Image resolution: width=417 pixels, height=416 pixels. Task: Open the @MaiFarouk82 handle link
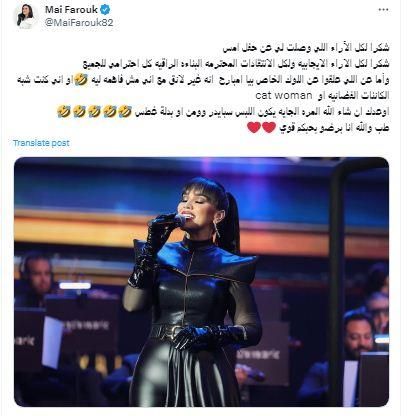(79, 23)
